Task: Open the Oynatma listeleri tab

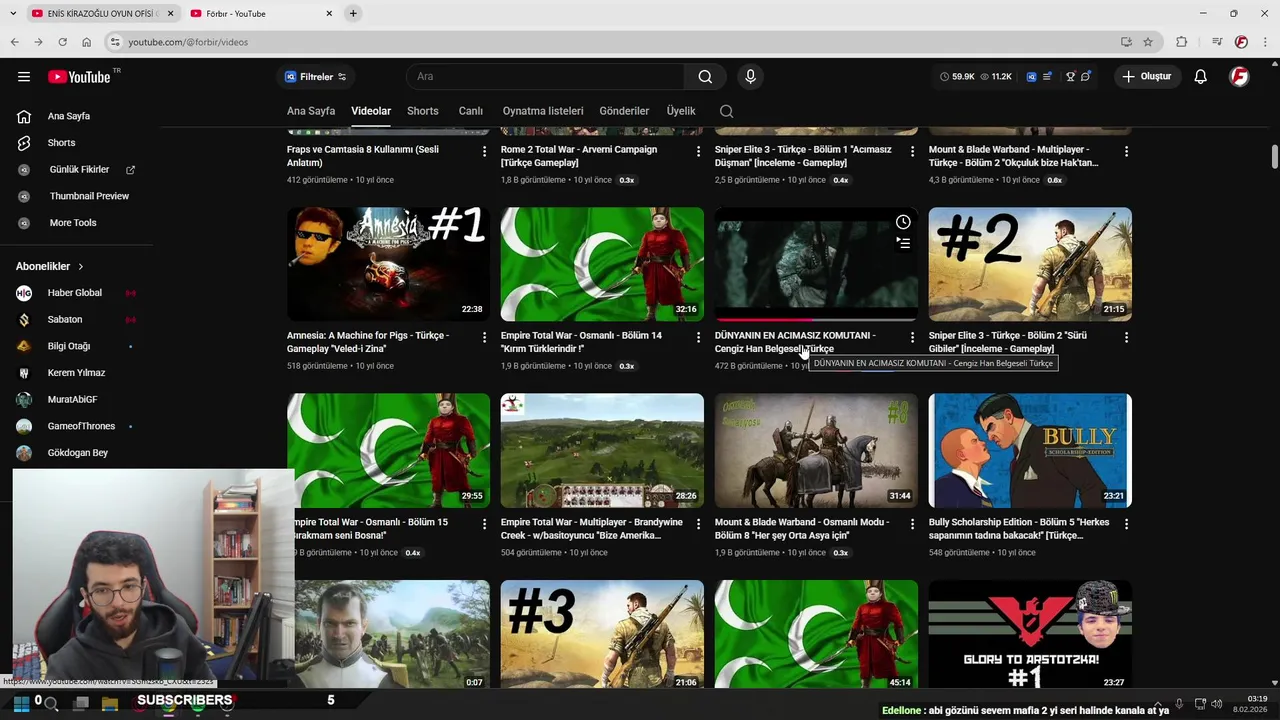Action: (543, 111)
